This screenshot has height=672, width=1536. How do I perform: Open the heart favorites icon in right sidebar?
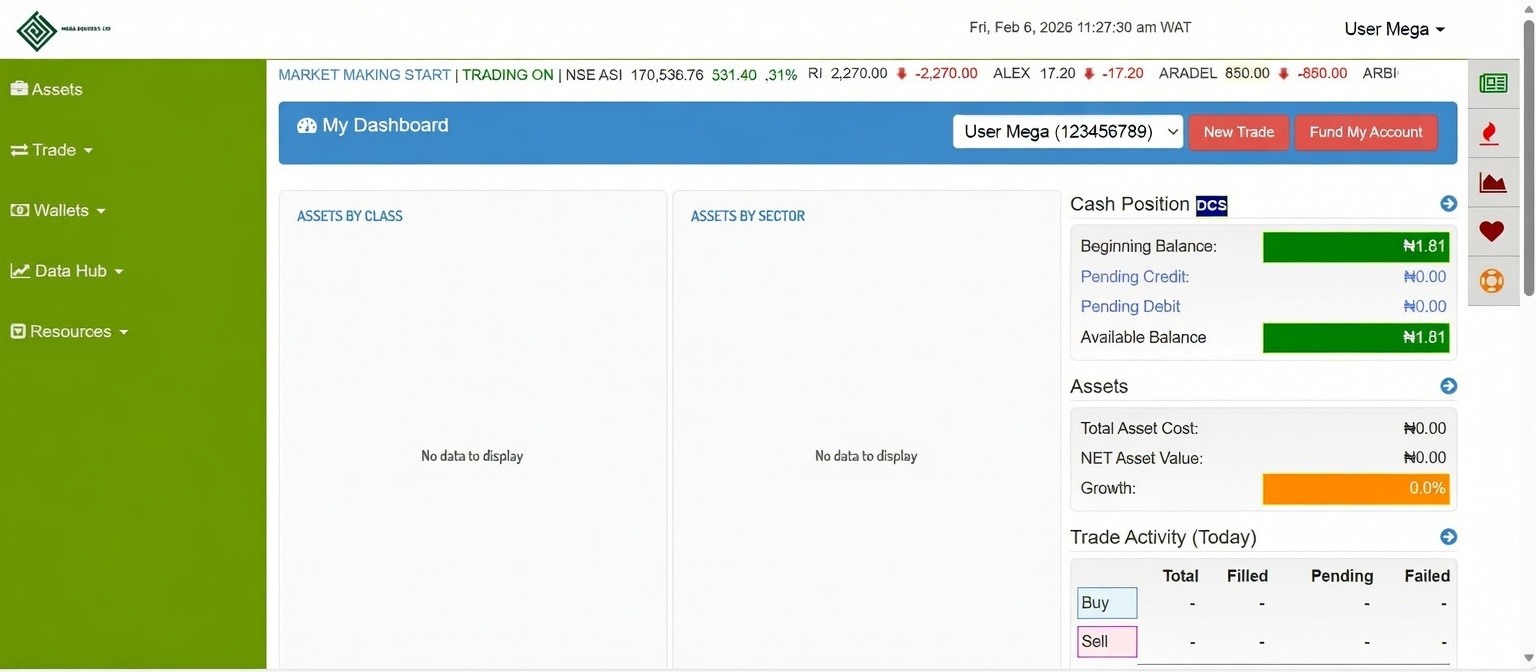click(1491, 231)
